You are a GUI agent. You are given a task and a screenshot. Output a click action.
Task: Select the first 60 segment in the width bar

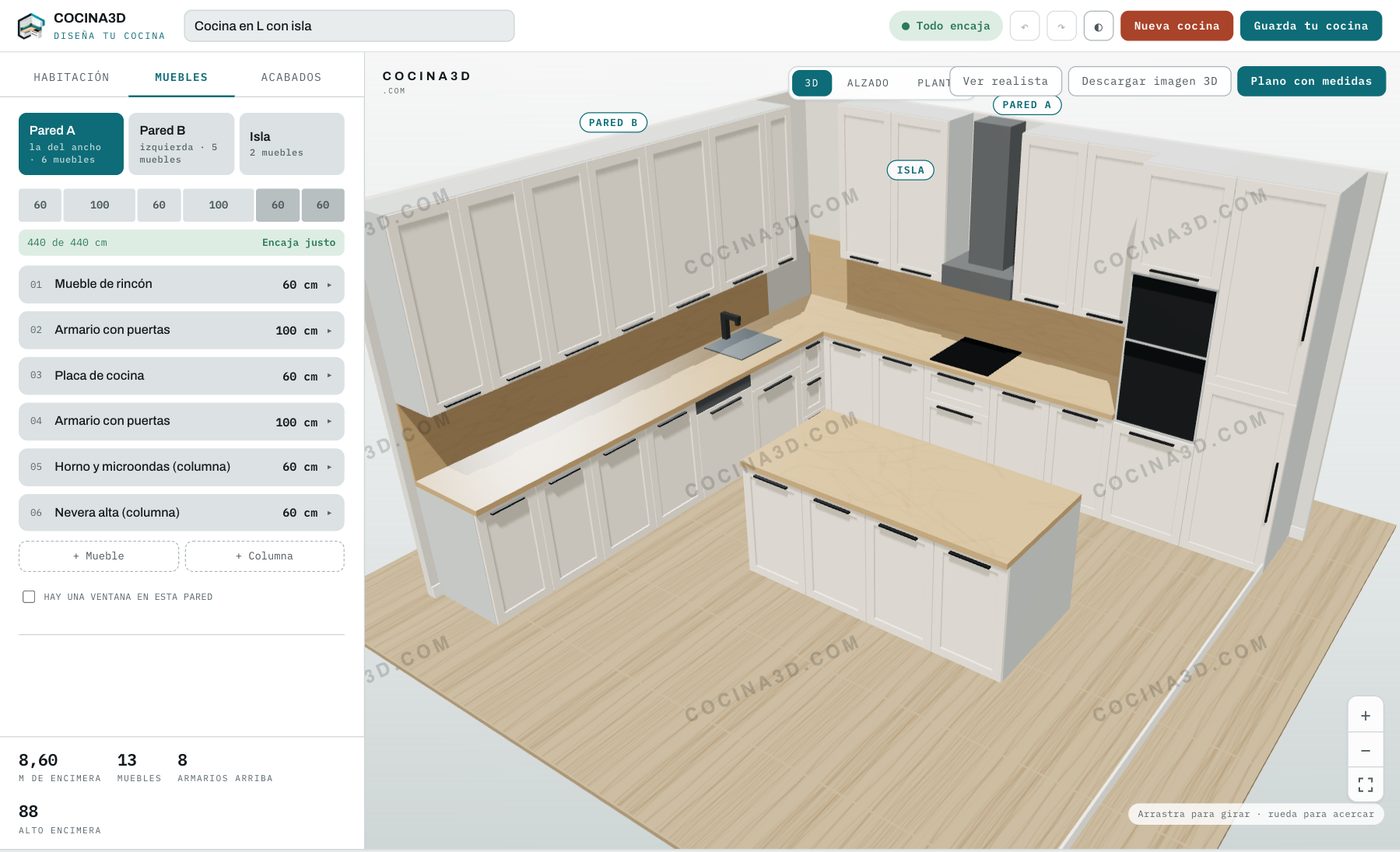click(40, 205)
